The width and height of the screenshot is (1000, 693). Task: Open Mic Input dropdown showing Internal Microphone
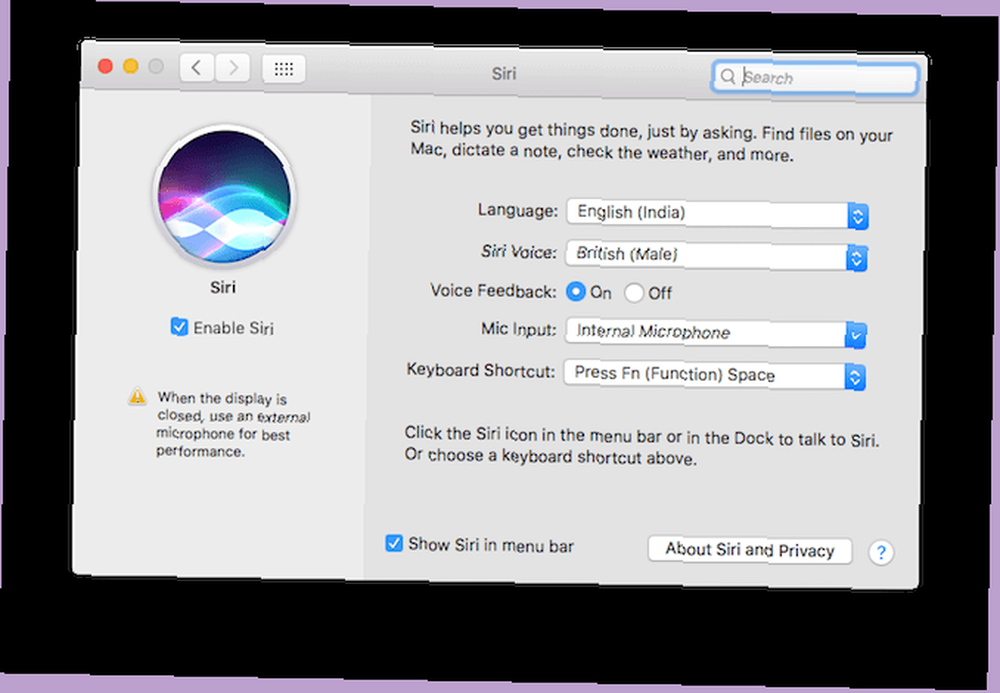[716, 333]
